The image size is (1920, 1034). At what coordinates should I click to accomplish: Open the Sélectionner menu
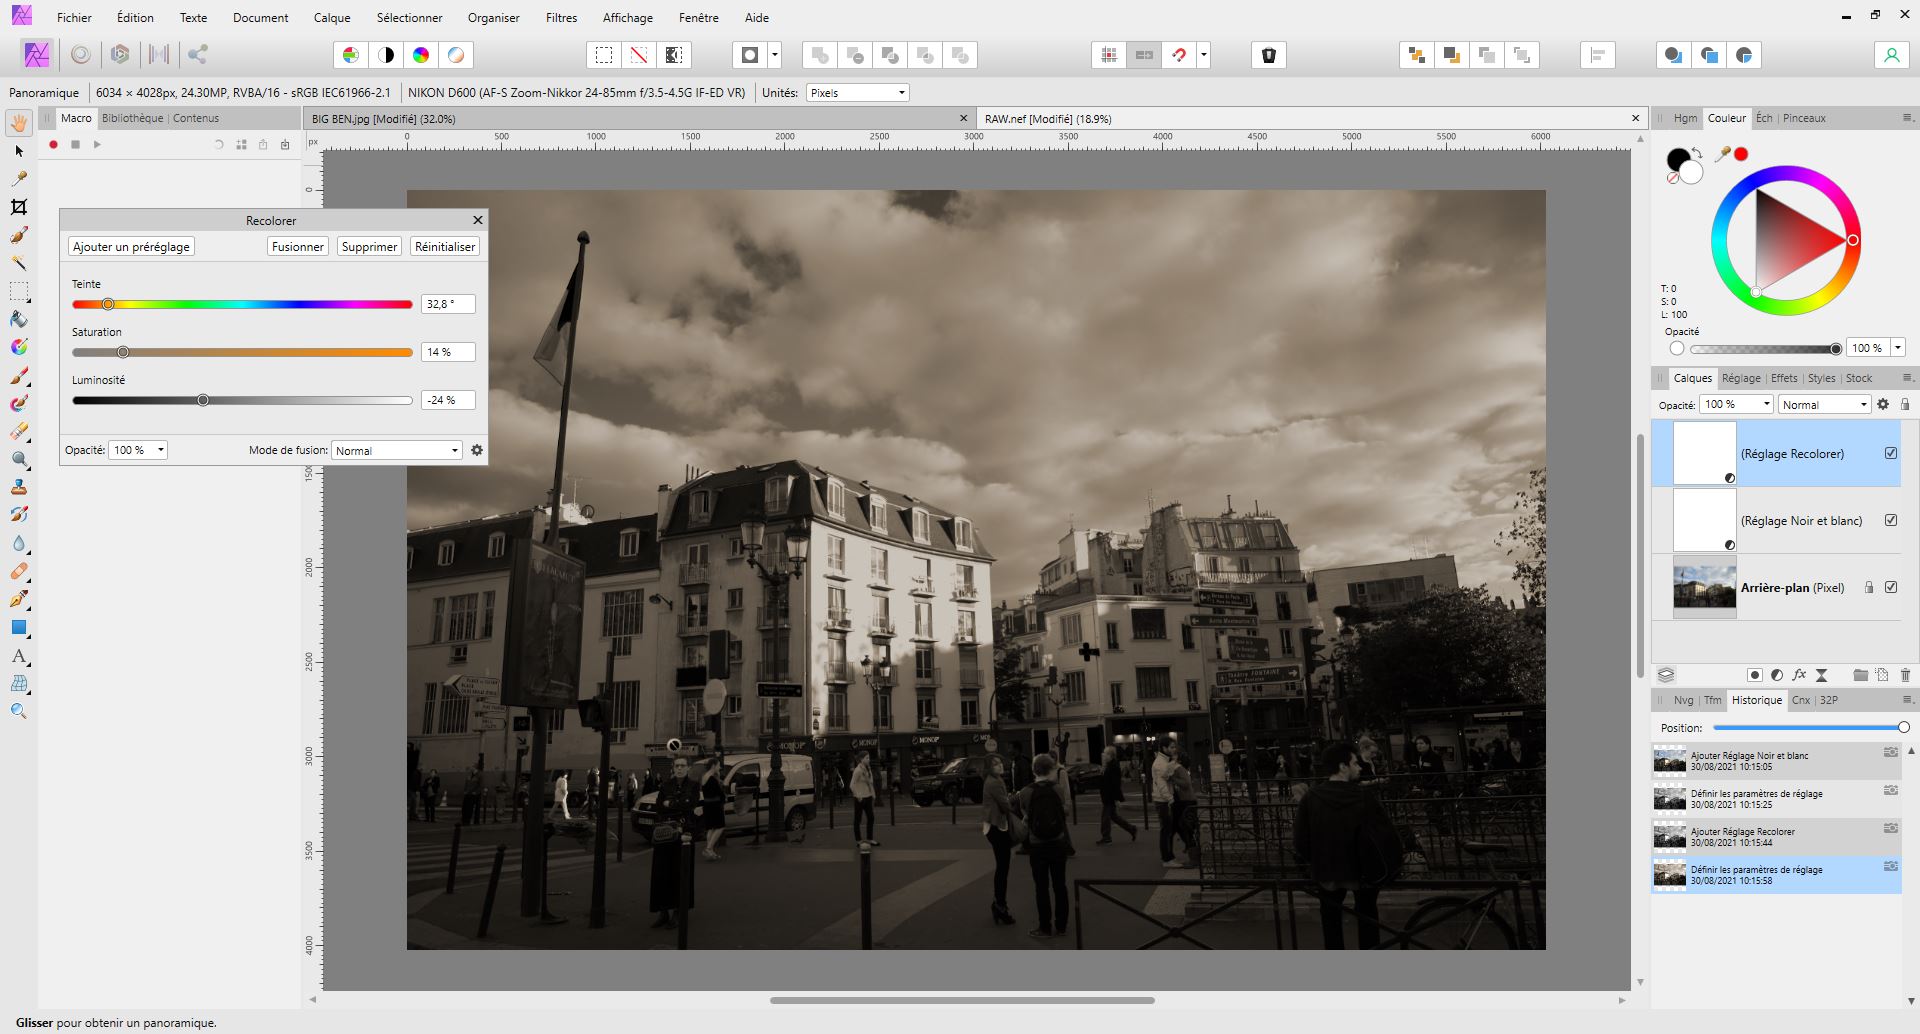[409, 17]
